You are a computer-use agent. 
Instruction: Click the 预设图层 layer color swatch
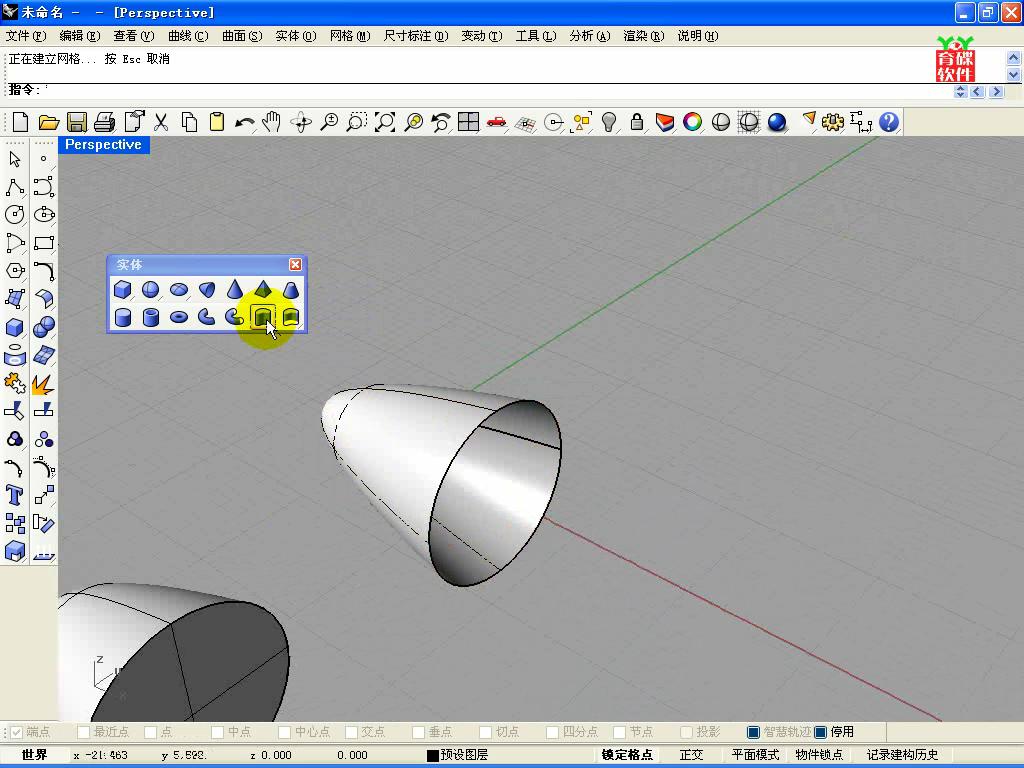[432, 756]
